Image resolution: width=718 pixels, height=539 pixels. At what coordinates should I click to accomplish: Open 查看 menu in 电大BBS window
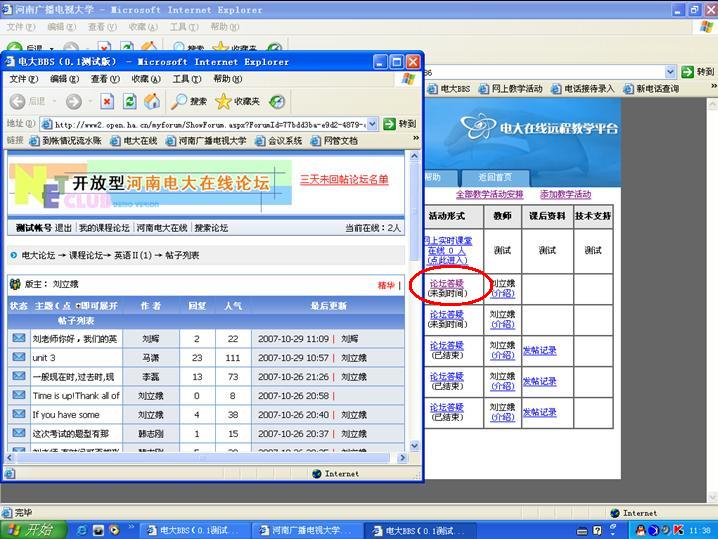[x=105, y=79]
